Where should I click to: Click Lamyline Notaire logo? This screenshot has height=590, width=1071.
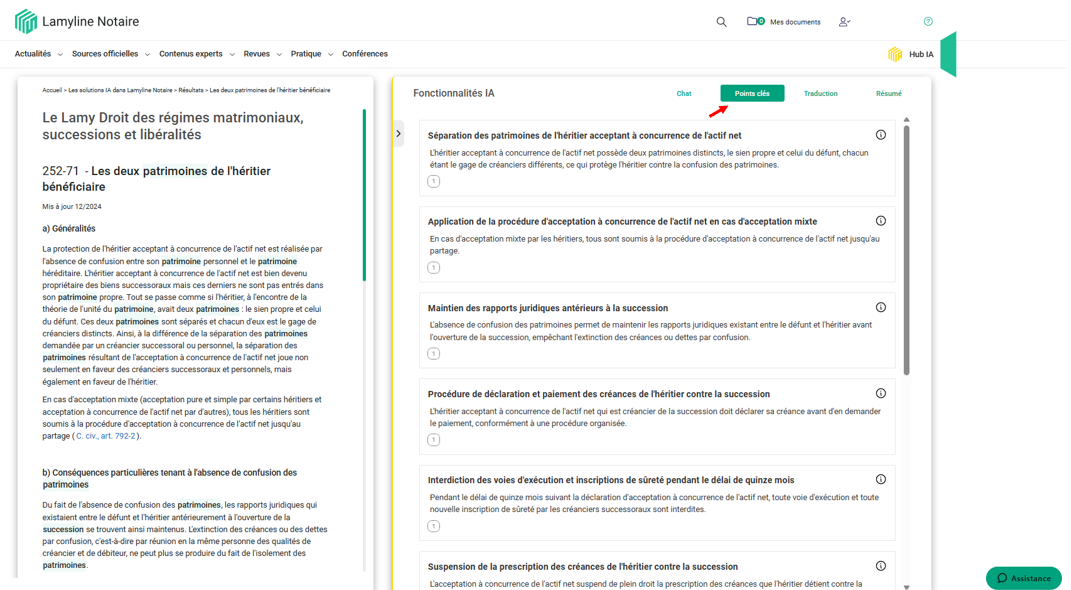77,22
